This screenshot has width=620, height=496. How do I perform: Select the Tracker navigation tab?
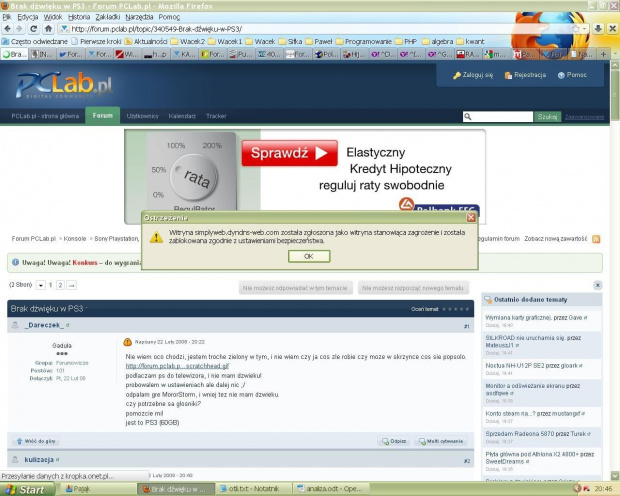coord(216,116)
